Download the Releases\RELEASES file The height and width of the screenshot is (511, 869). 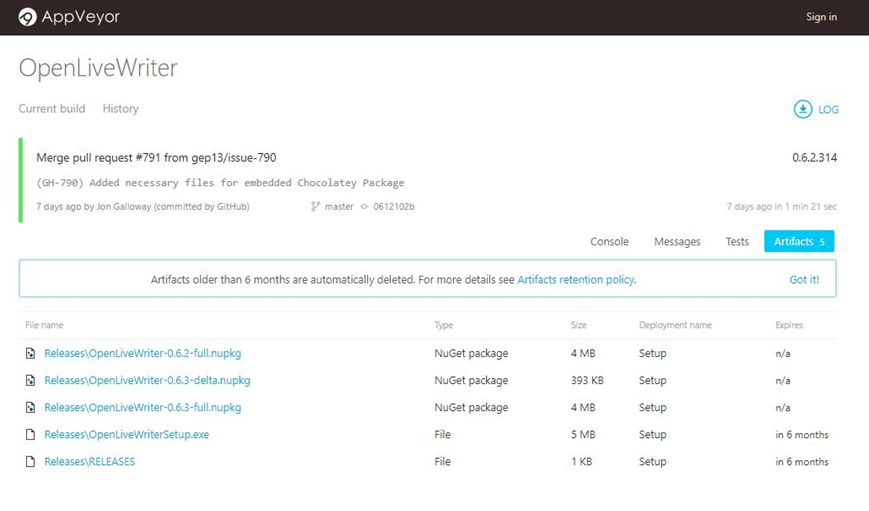point(90,462)
